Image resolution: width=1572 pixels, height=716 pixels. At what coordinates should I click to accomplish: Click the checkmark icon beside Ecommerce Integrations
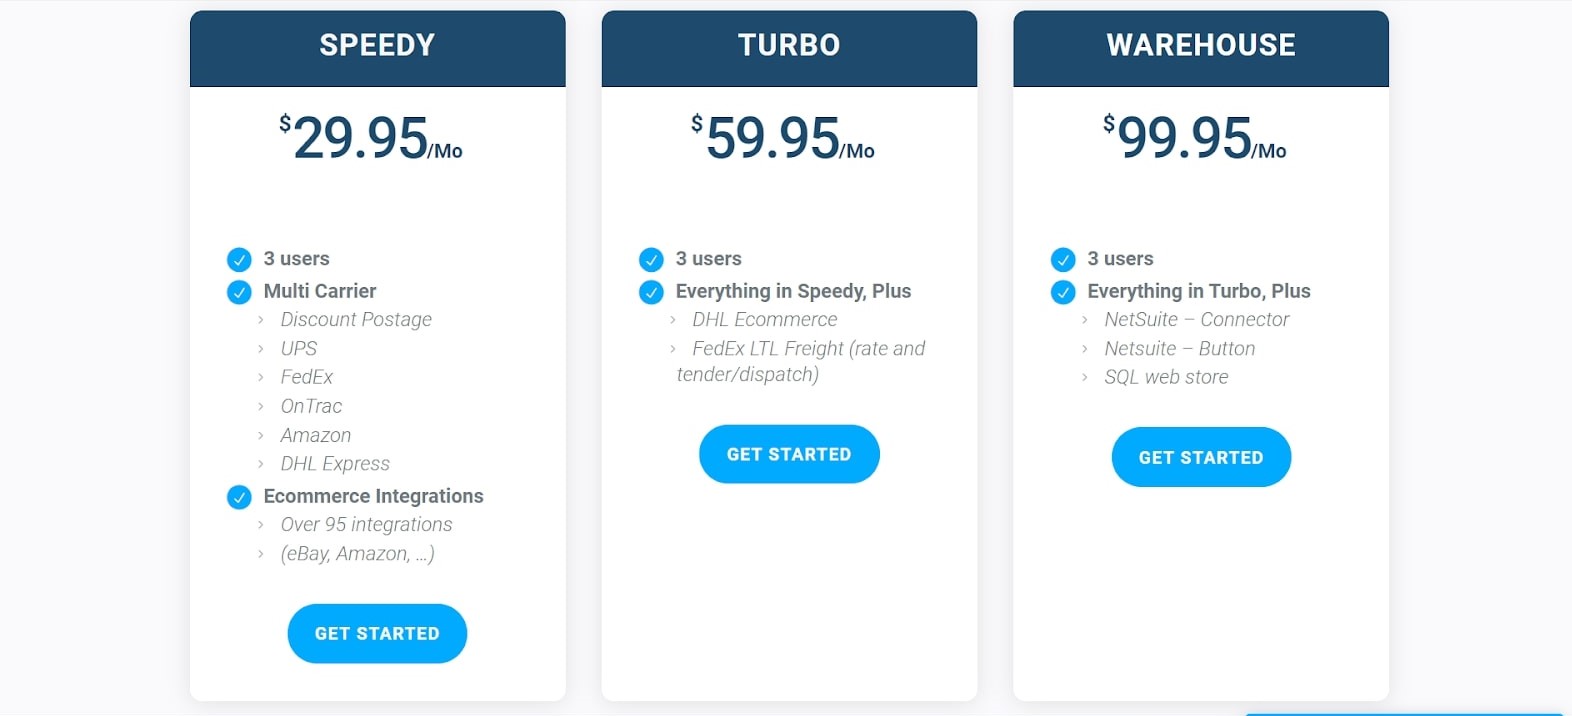[239, 497]
